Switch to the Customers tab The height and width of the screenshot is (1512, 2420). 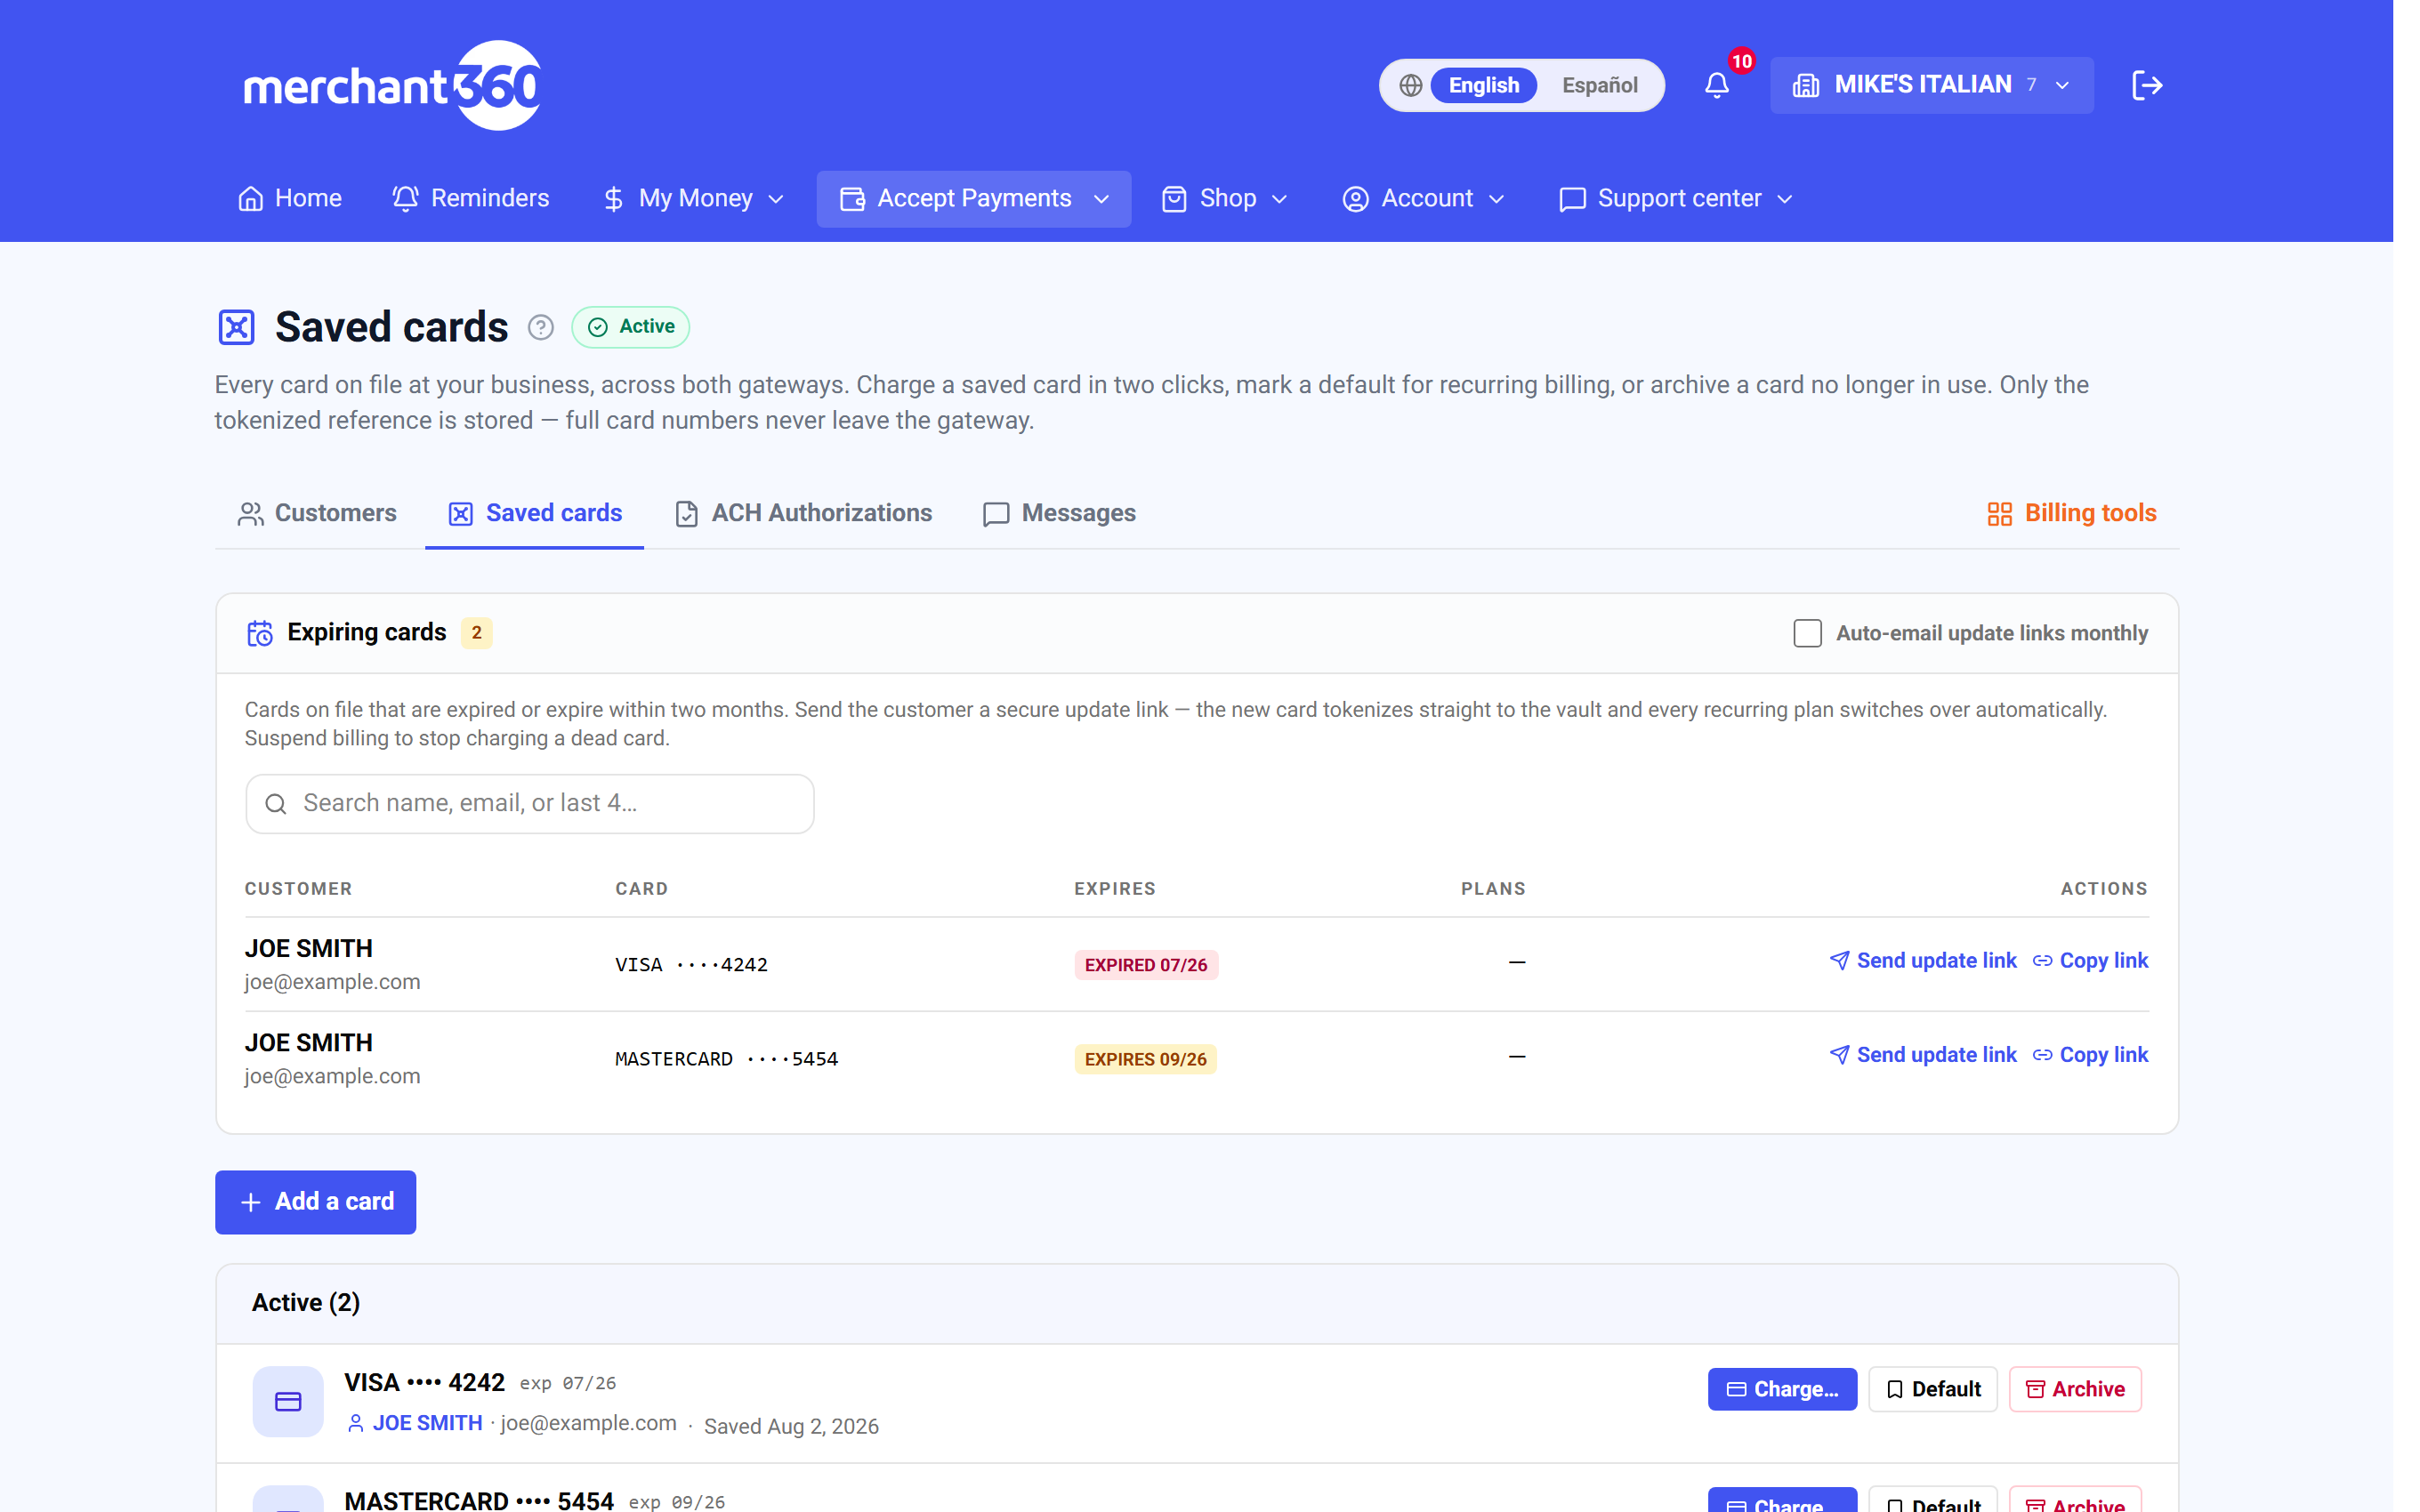(316, 514)
